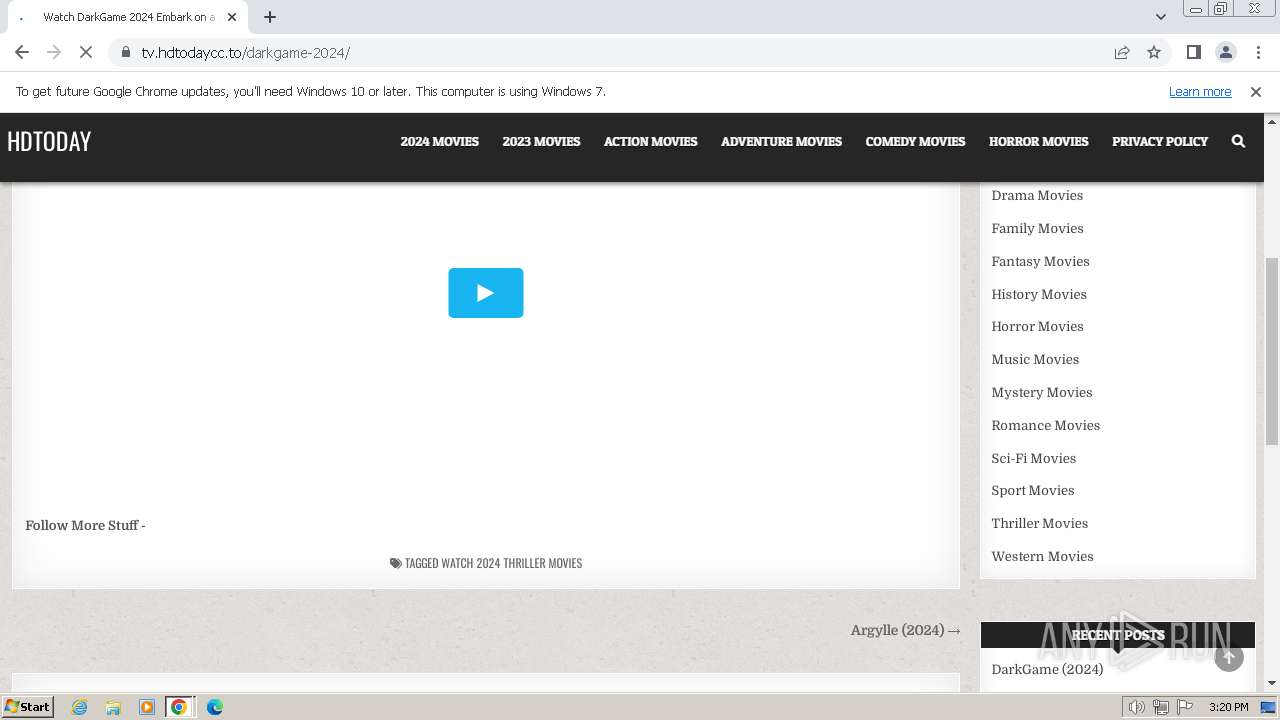Open the 2023 Movies menu item
The width and height of the screenshot is (1280, 720).
coord(541,142)
